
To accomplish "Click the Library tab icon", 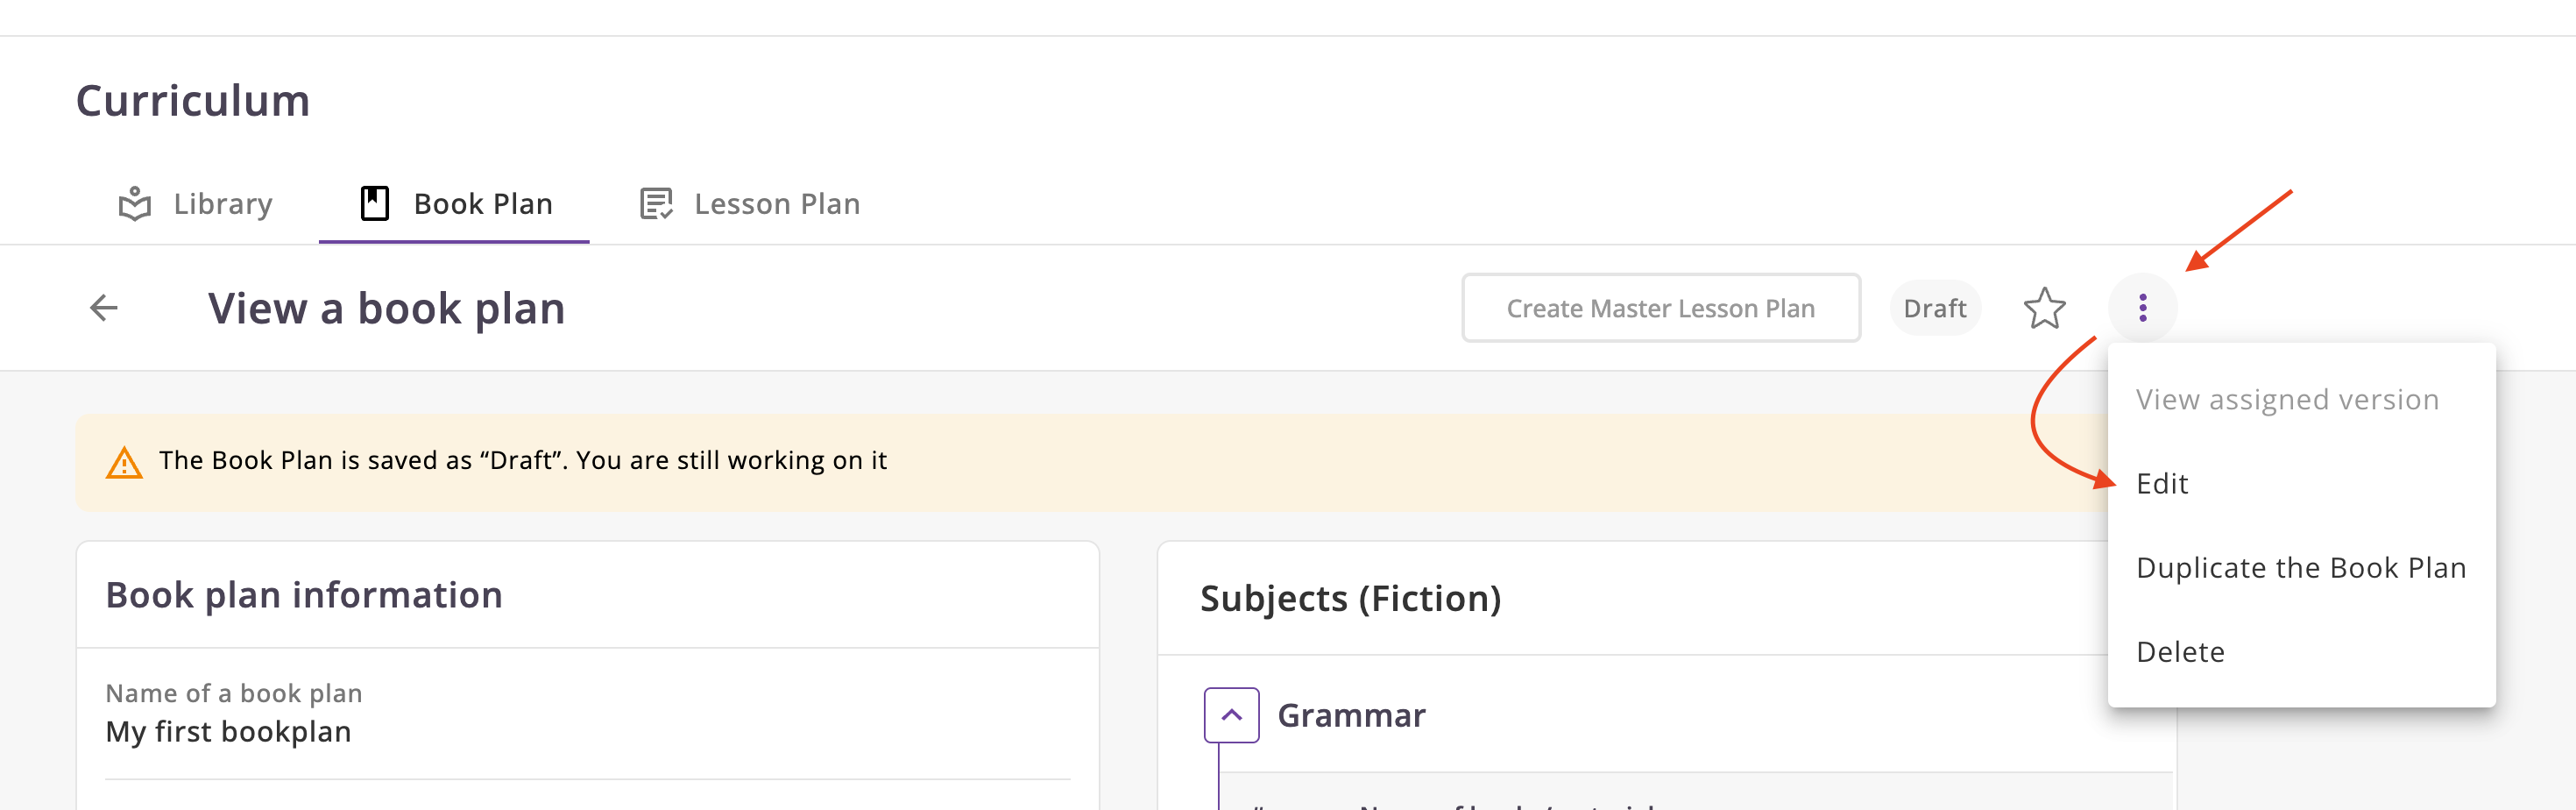I will click(x=135, y=204).
